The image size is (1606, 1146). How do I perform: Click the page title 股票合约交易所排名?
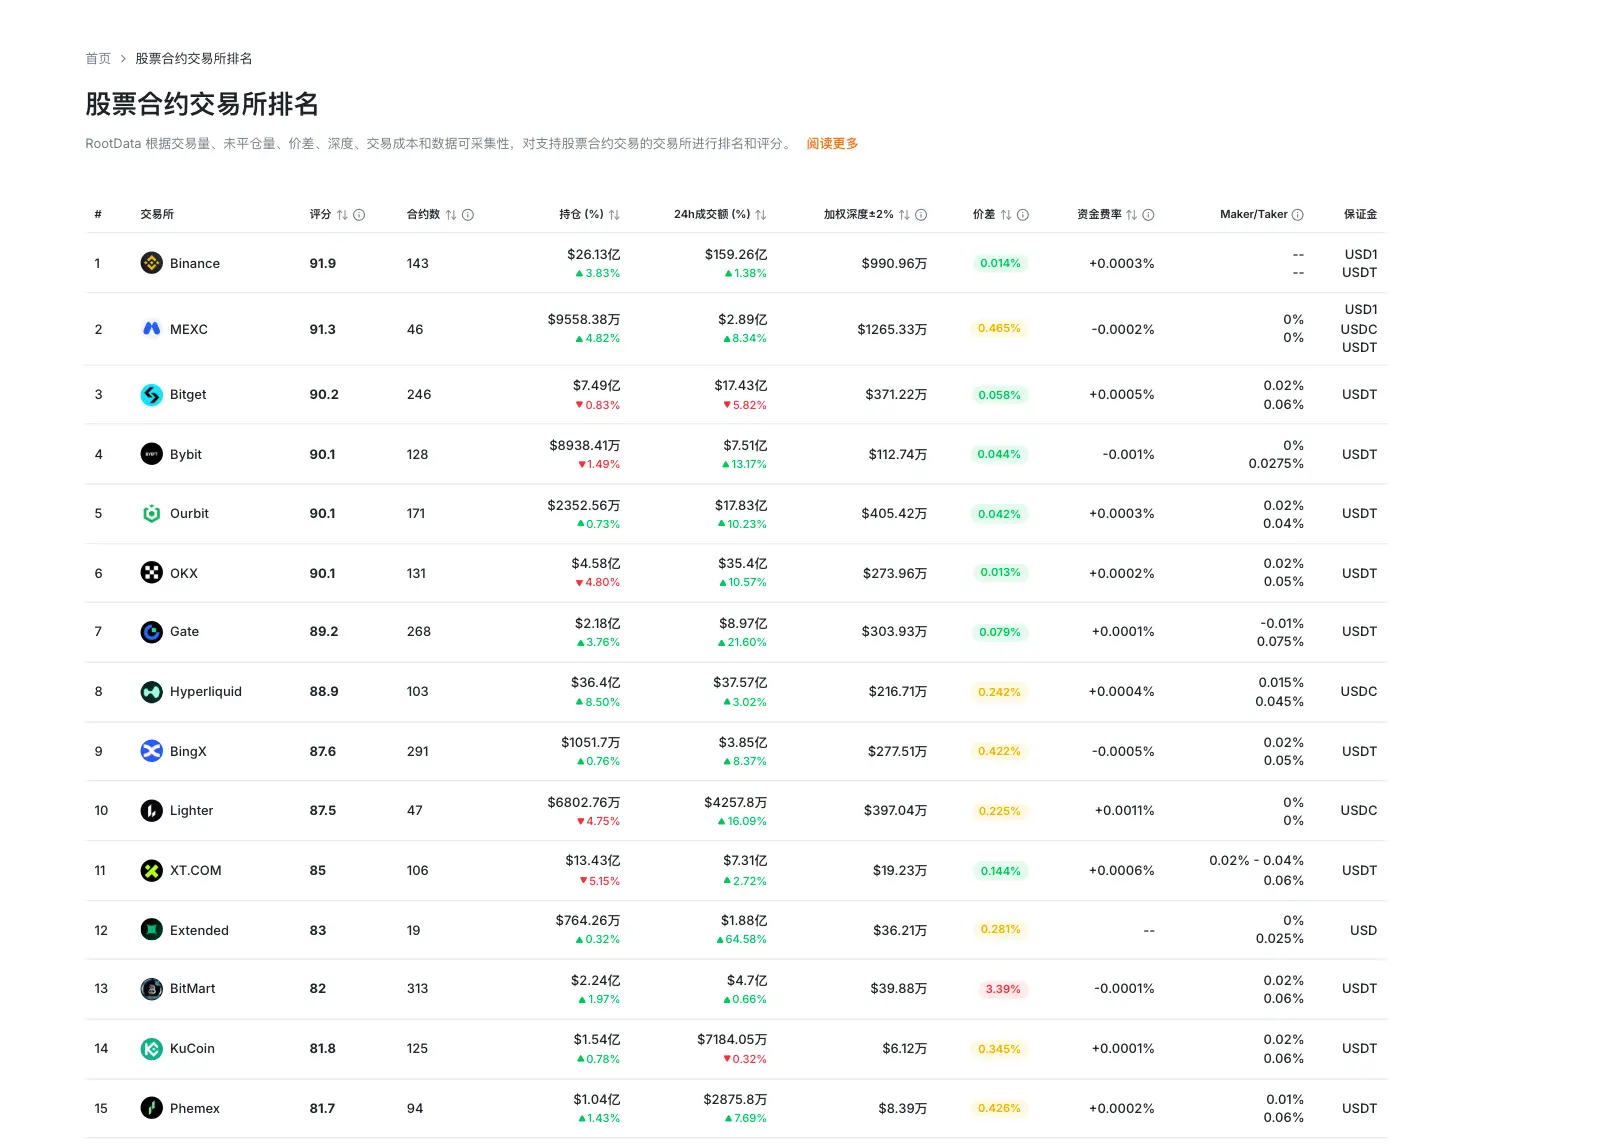click(202, 104)
